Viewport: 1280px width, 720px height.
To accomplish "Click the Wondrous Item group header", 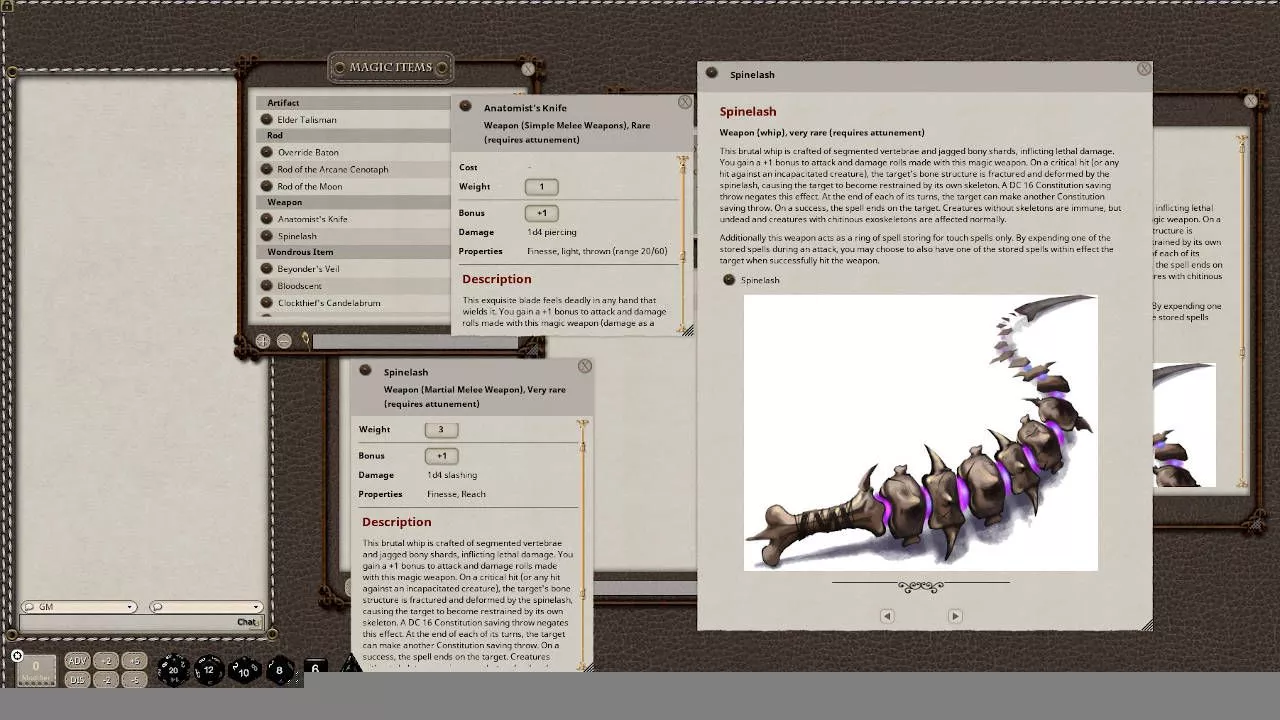I will (x=354, y=252).
